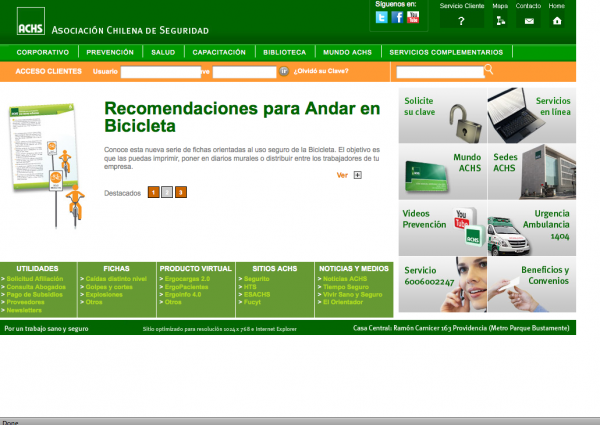Open the Beneficios y Convenios tile
This screenshot has height=425, width=600.
click(x=532, y=285)
